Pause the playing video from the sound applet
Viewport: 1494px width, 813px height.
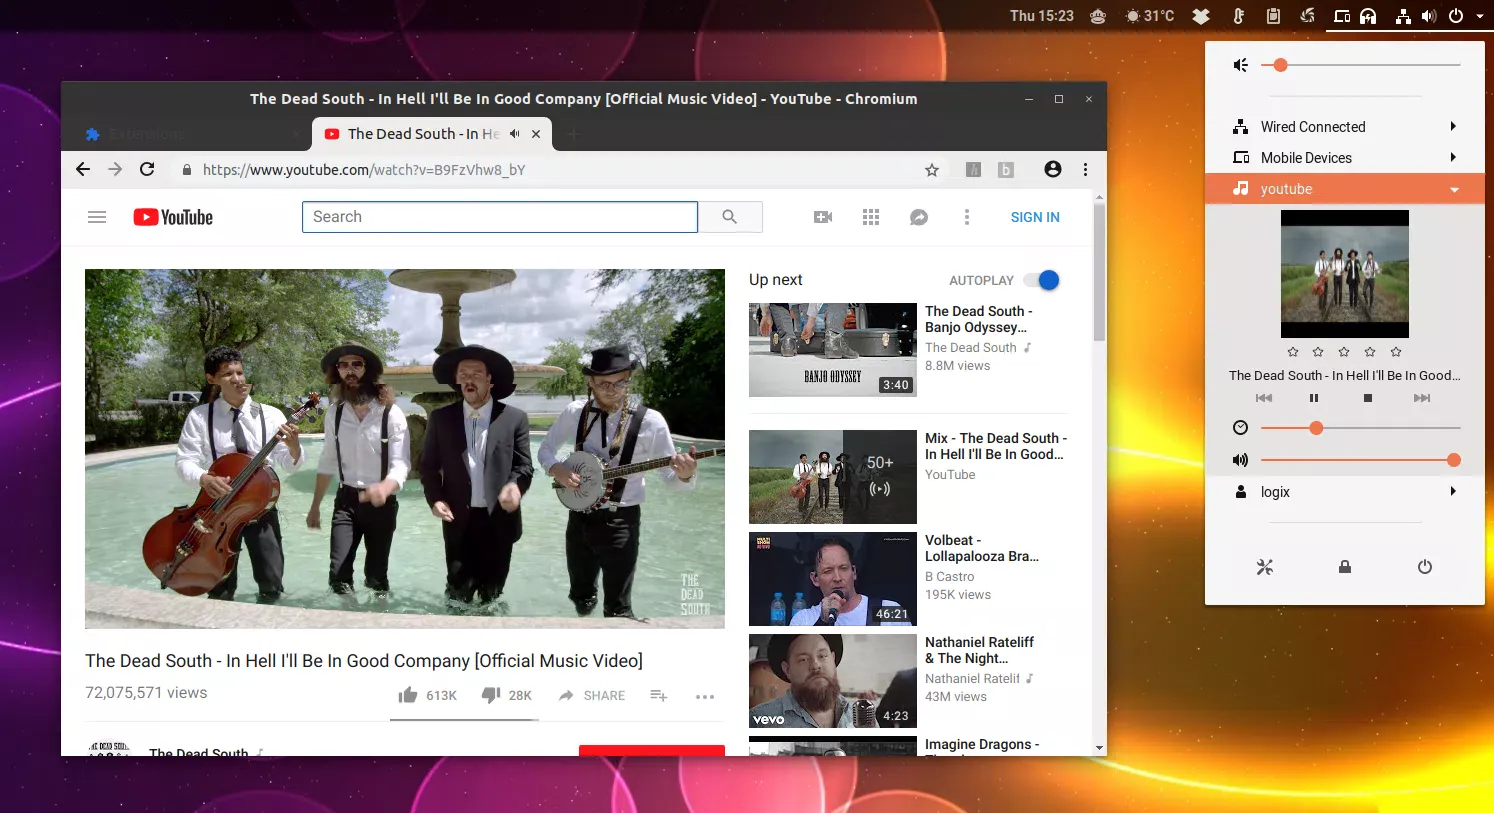pyautogui.click(x=1313, y=398)
